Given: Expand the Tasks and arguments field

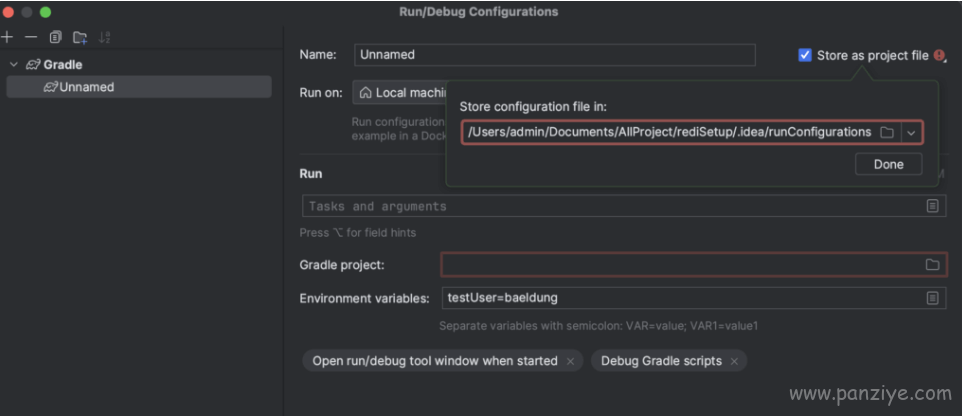Looking at the screenshot, I should [933, 206].
